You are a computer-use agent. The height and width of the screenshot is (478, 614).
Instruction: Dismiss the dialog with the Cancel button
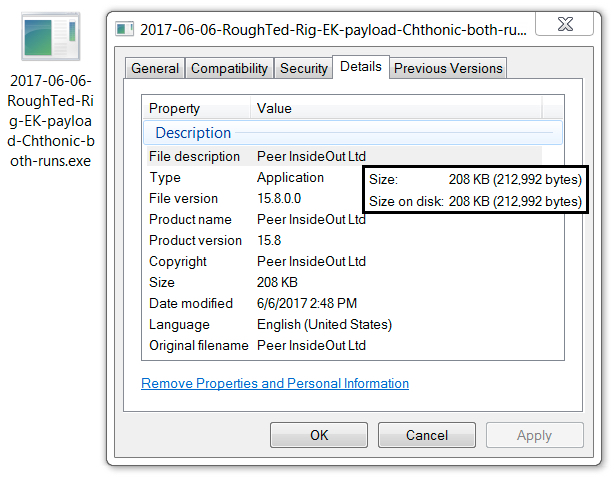tap(427, 435)
